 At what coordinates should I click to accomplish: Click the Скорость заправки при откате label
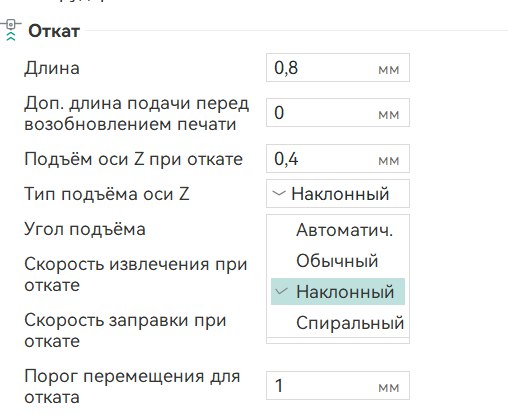pyautogui.click(x=125, y=331)
